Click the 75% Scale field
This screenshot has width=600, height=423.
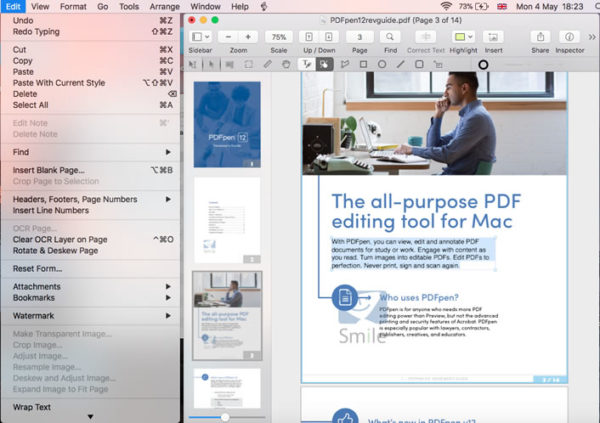pyautogui.click(x=279, y=37)
